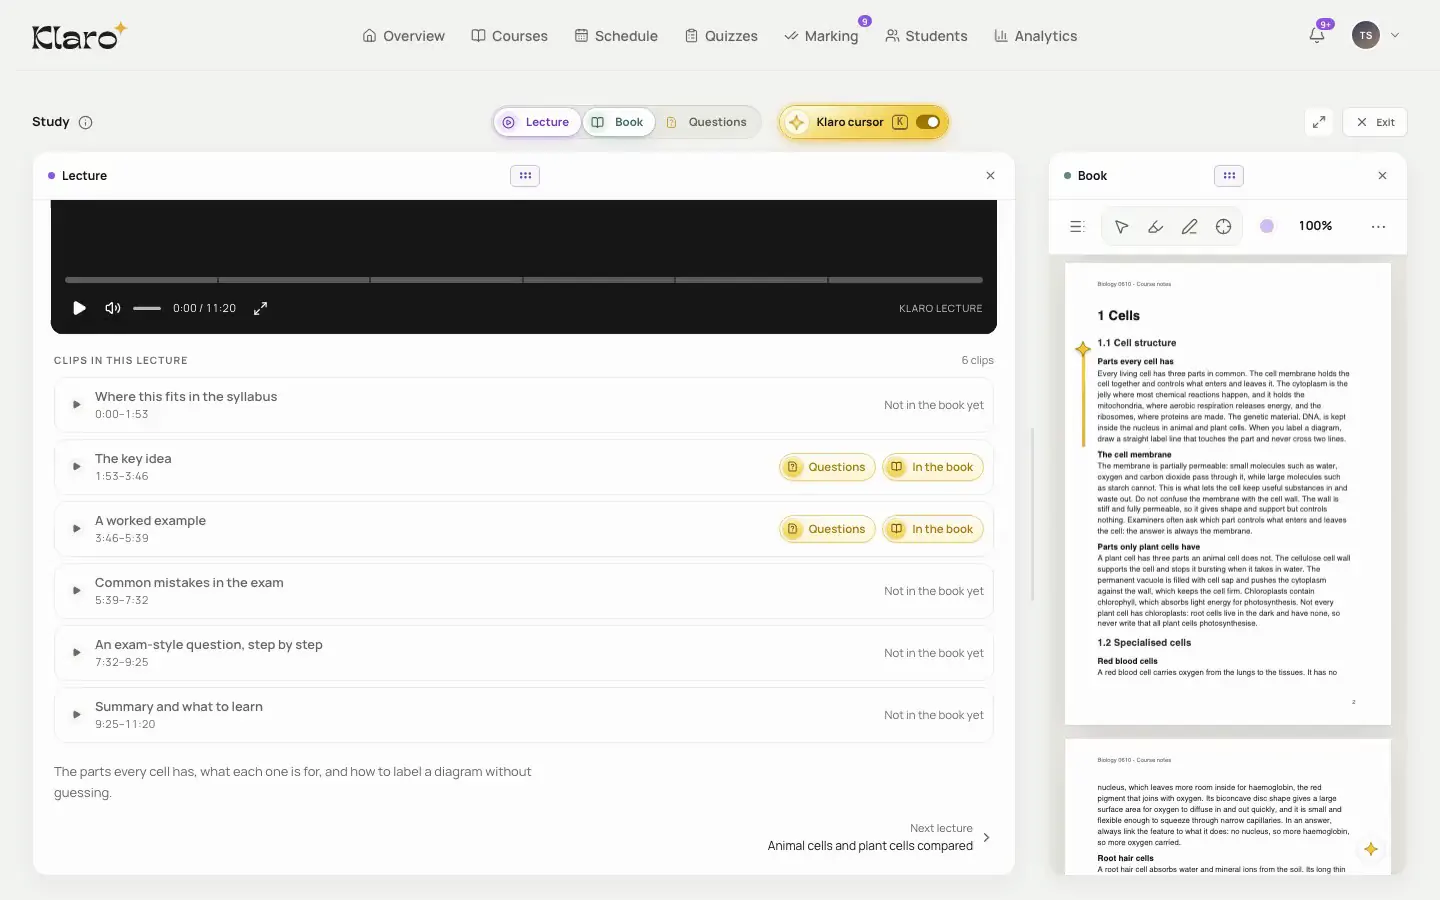This screenshot has height=900, width=1440.
Task: Adjust the lecture volume slider
Action: click(147, 308)
